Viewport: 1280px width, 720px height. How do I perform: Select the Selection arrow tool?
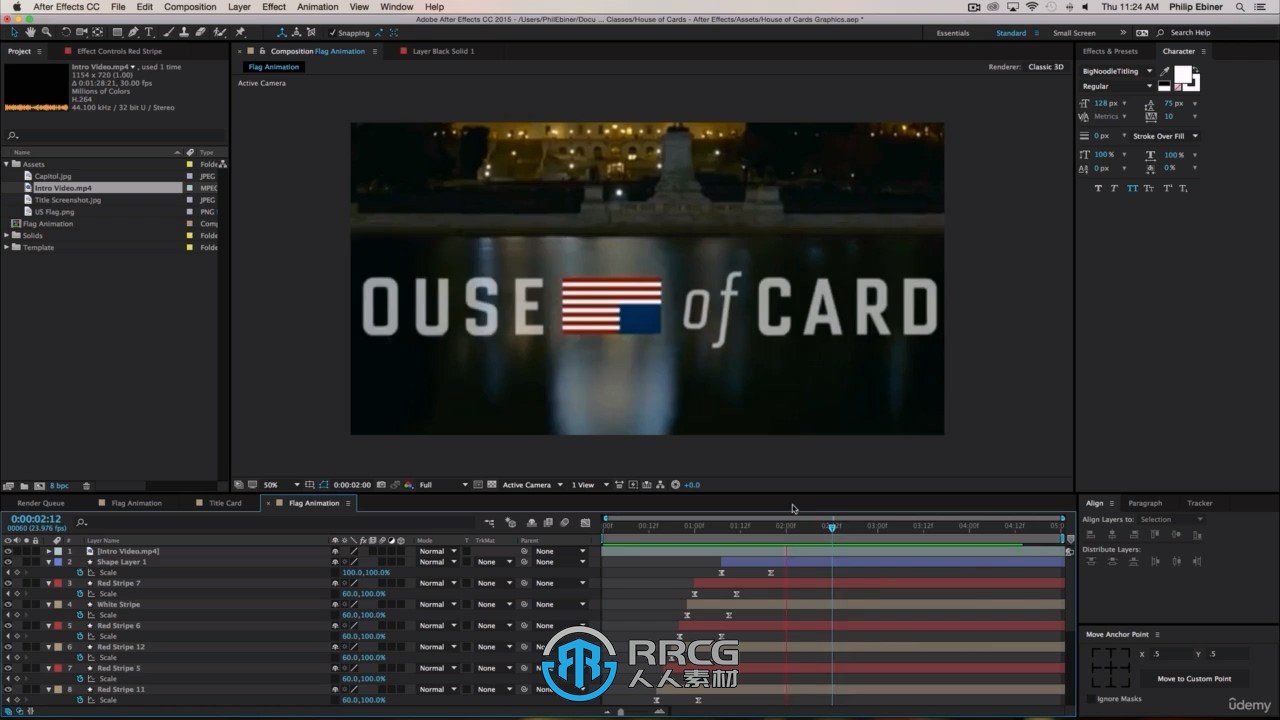[x=14, y=32]
